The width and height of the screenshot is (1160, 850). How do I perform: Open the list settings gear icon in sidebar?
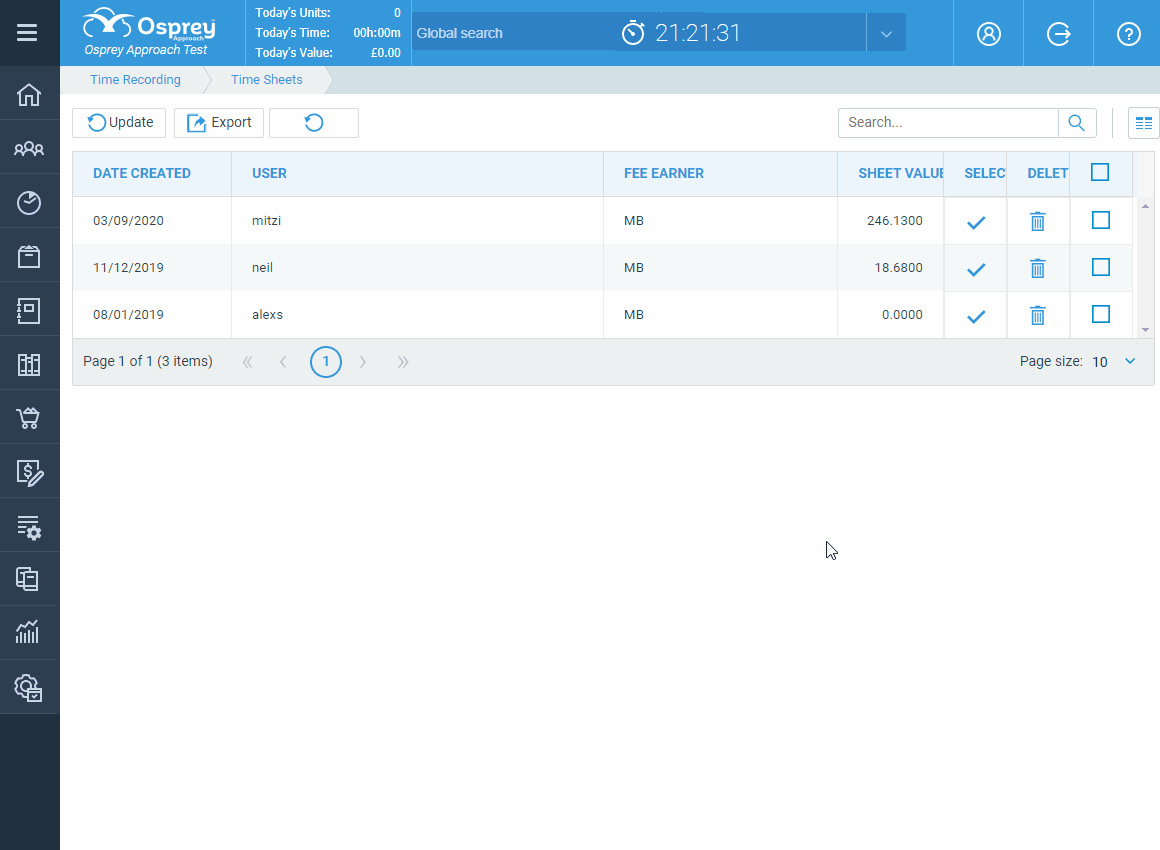coord(29,527)
